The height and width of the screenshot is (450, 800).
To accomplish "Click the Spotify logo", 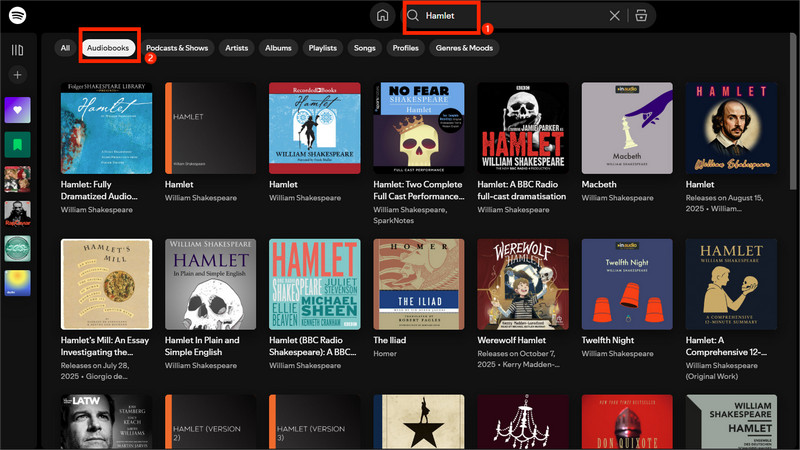I will point(17,15).
